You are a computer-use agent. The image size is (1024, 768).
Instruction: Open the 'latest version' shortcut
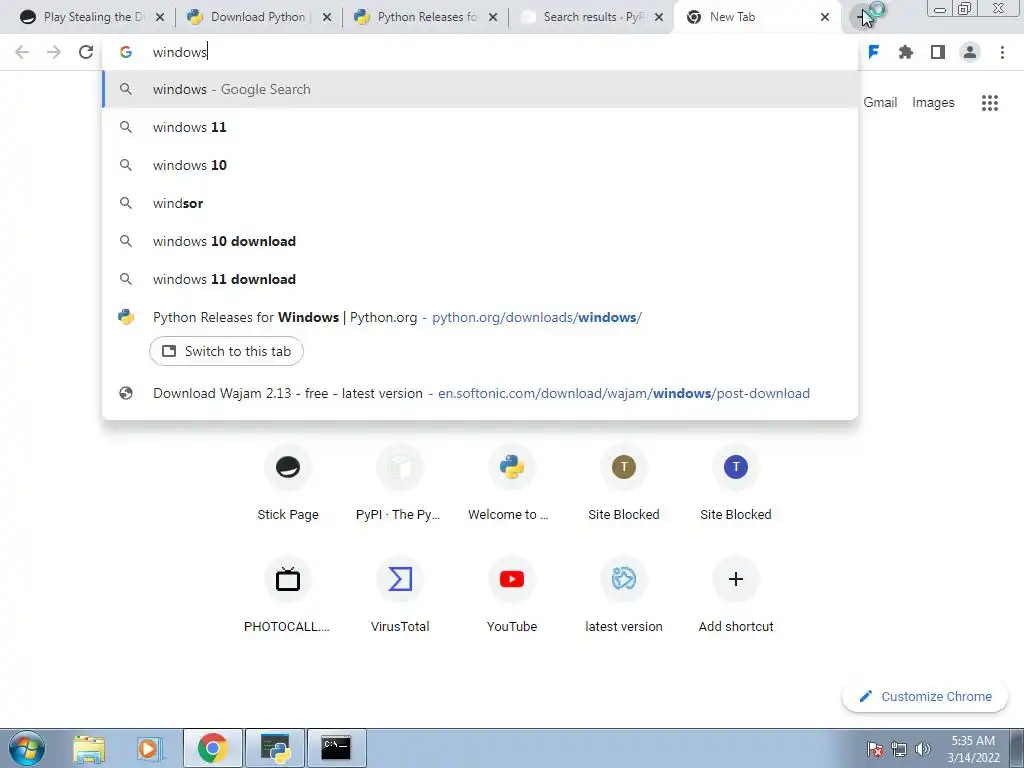624,596
